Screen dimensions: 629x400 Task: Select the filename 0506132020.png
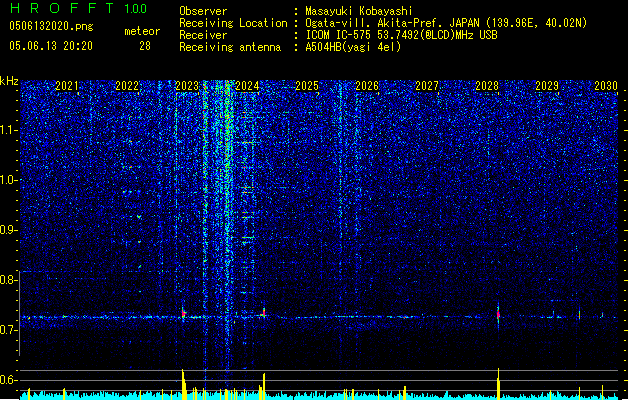click(51, 26)
